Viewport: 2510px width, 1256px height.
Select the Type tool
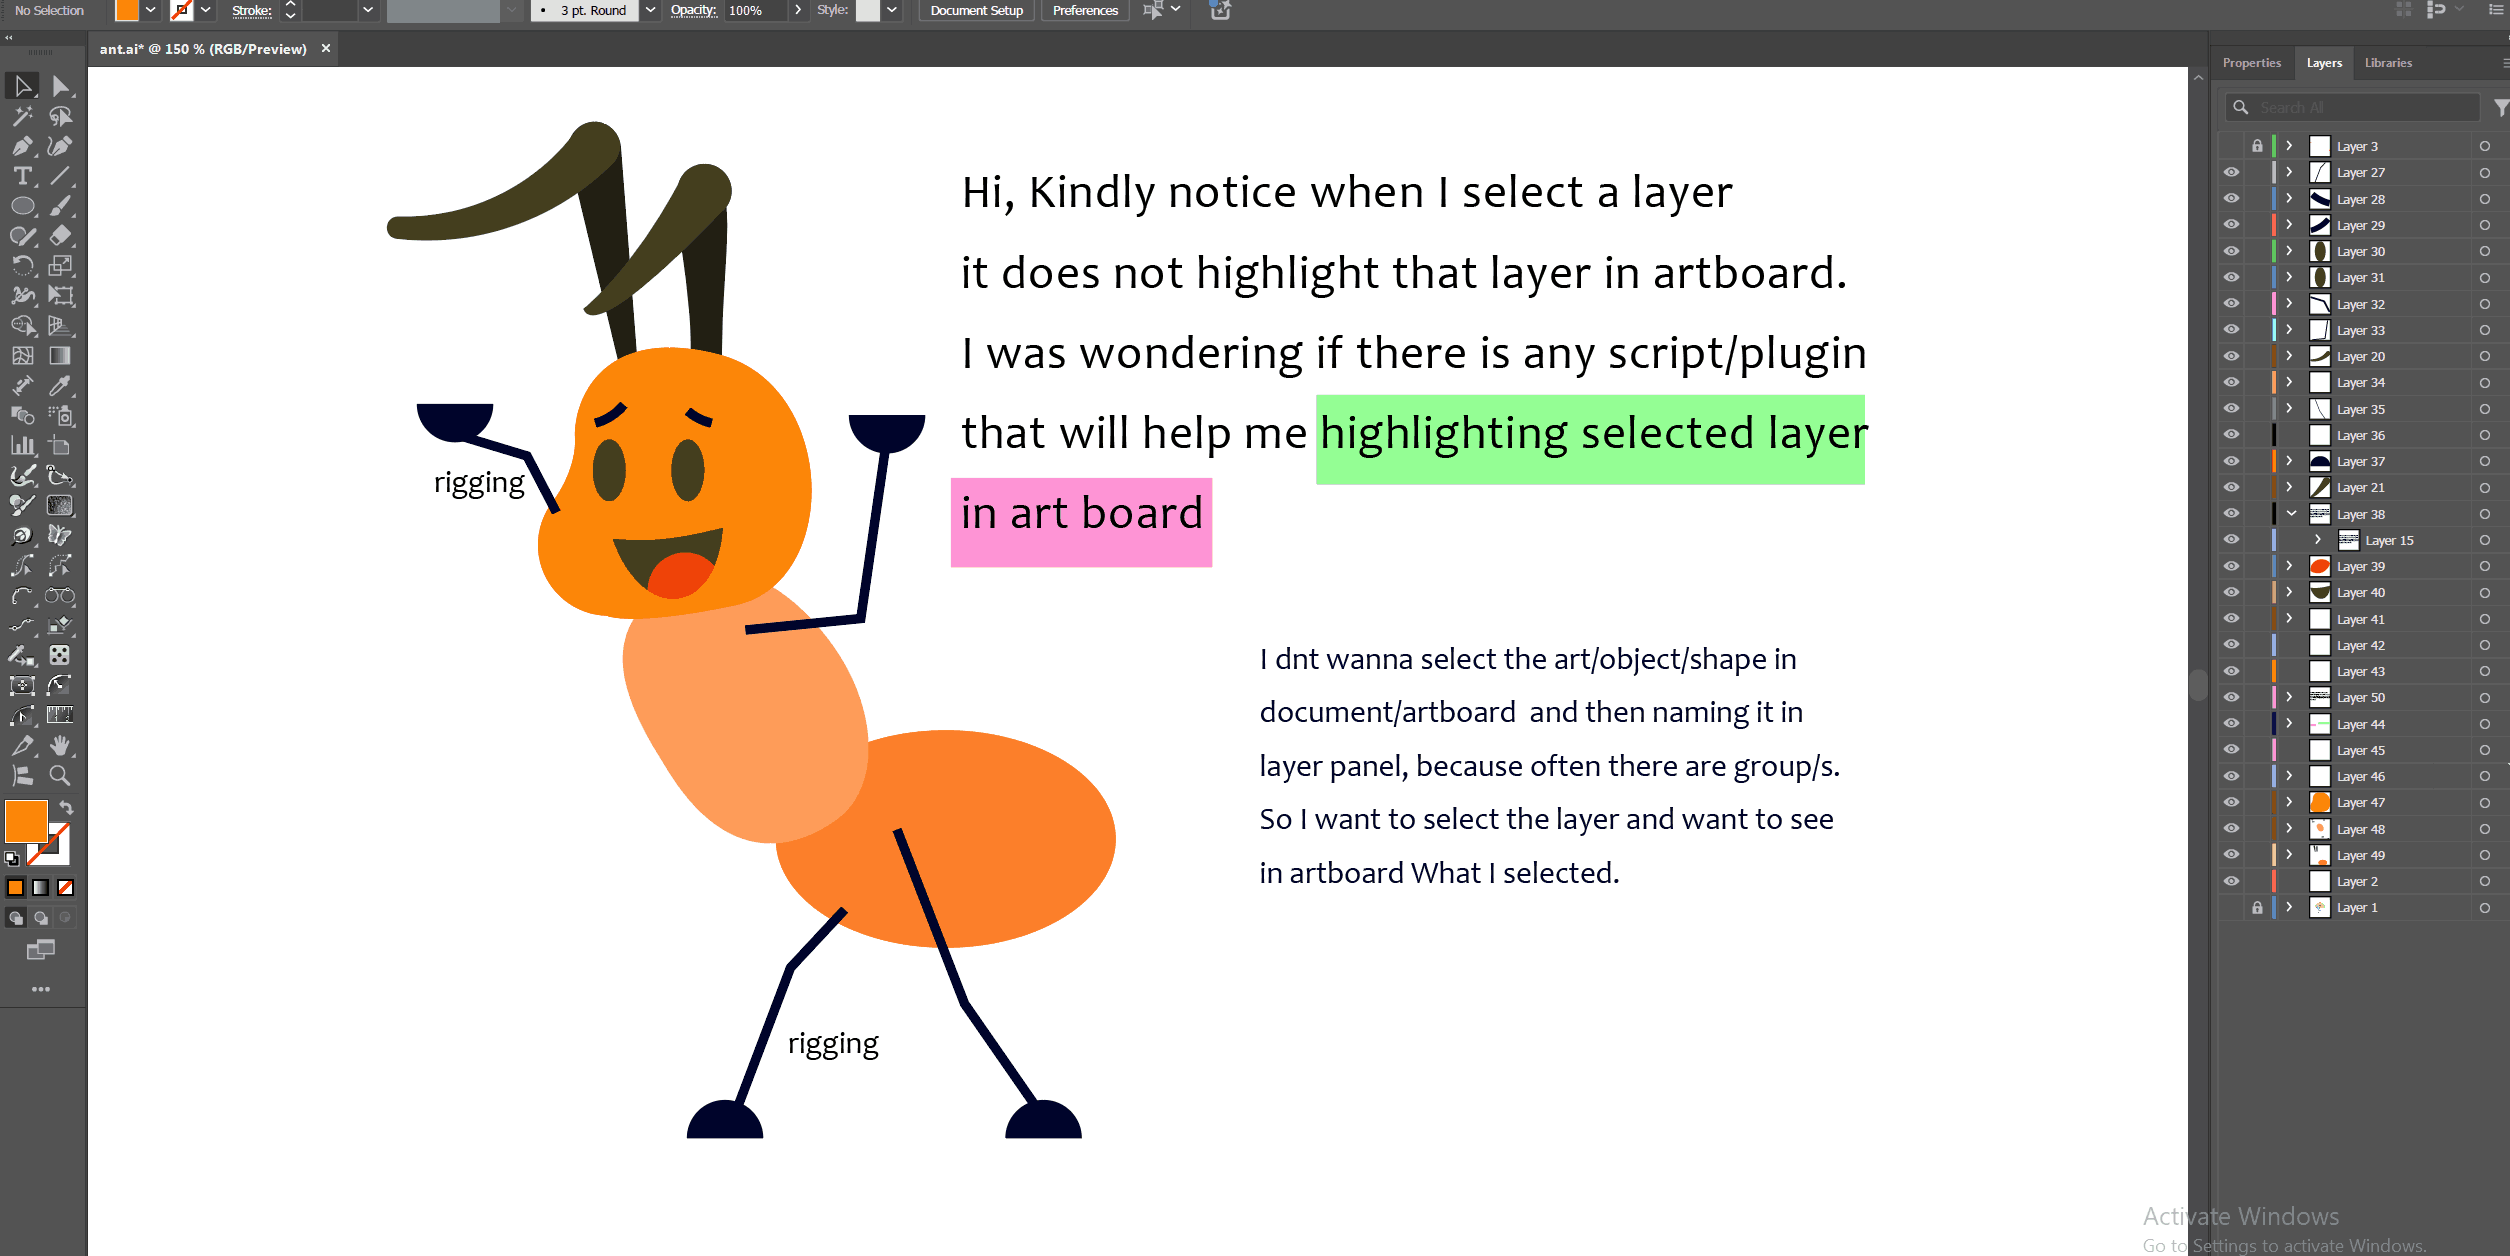pyautogui.click(x=22, y=177)
